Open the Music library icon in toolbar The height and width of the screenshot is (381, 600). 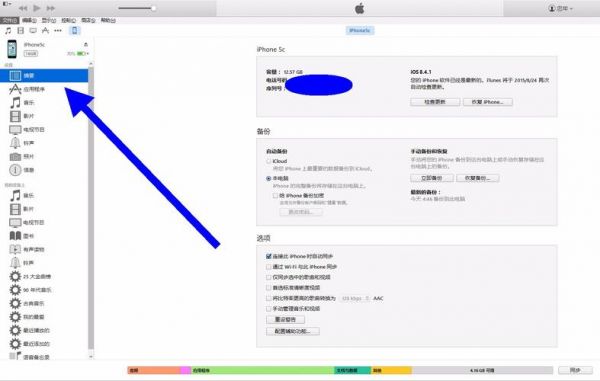click(8, 31)
